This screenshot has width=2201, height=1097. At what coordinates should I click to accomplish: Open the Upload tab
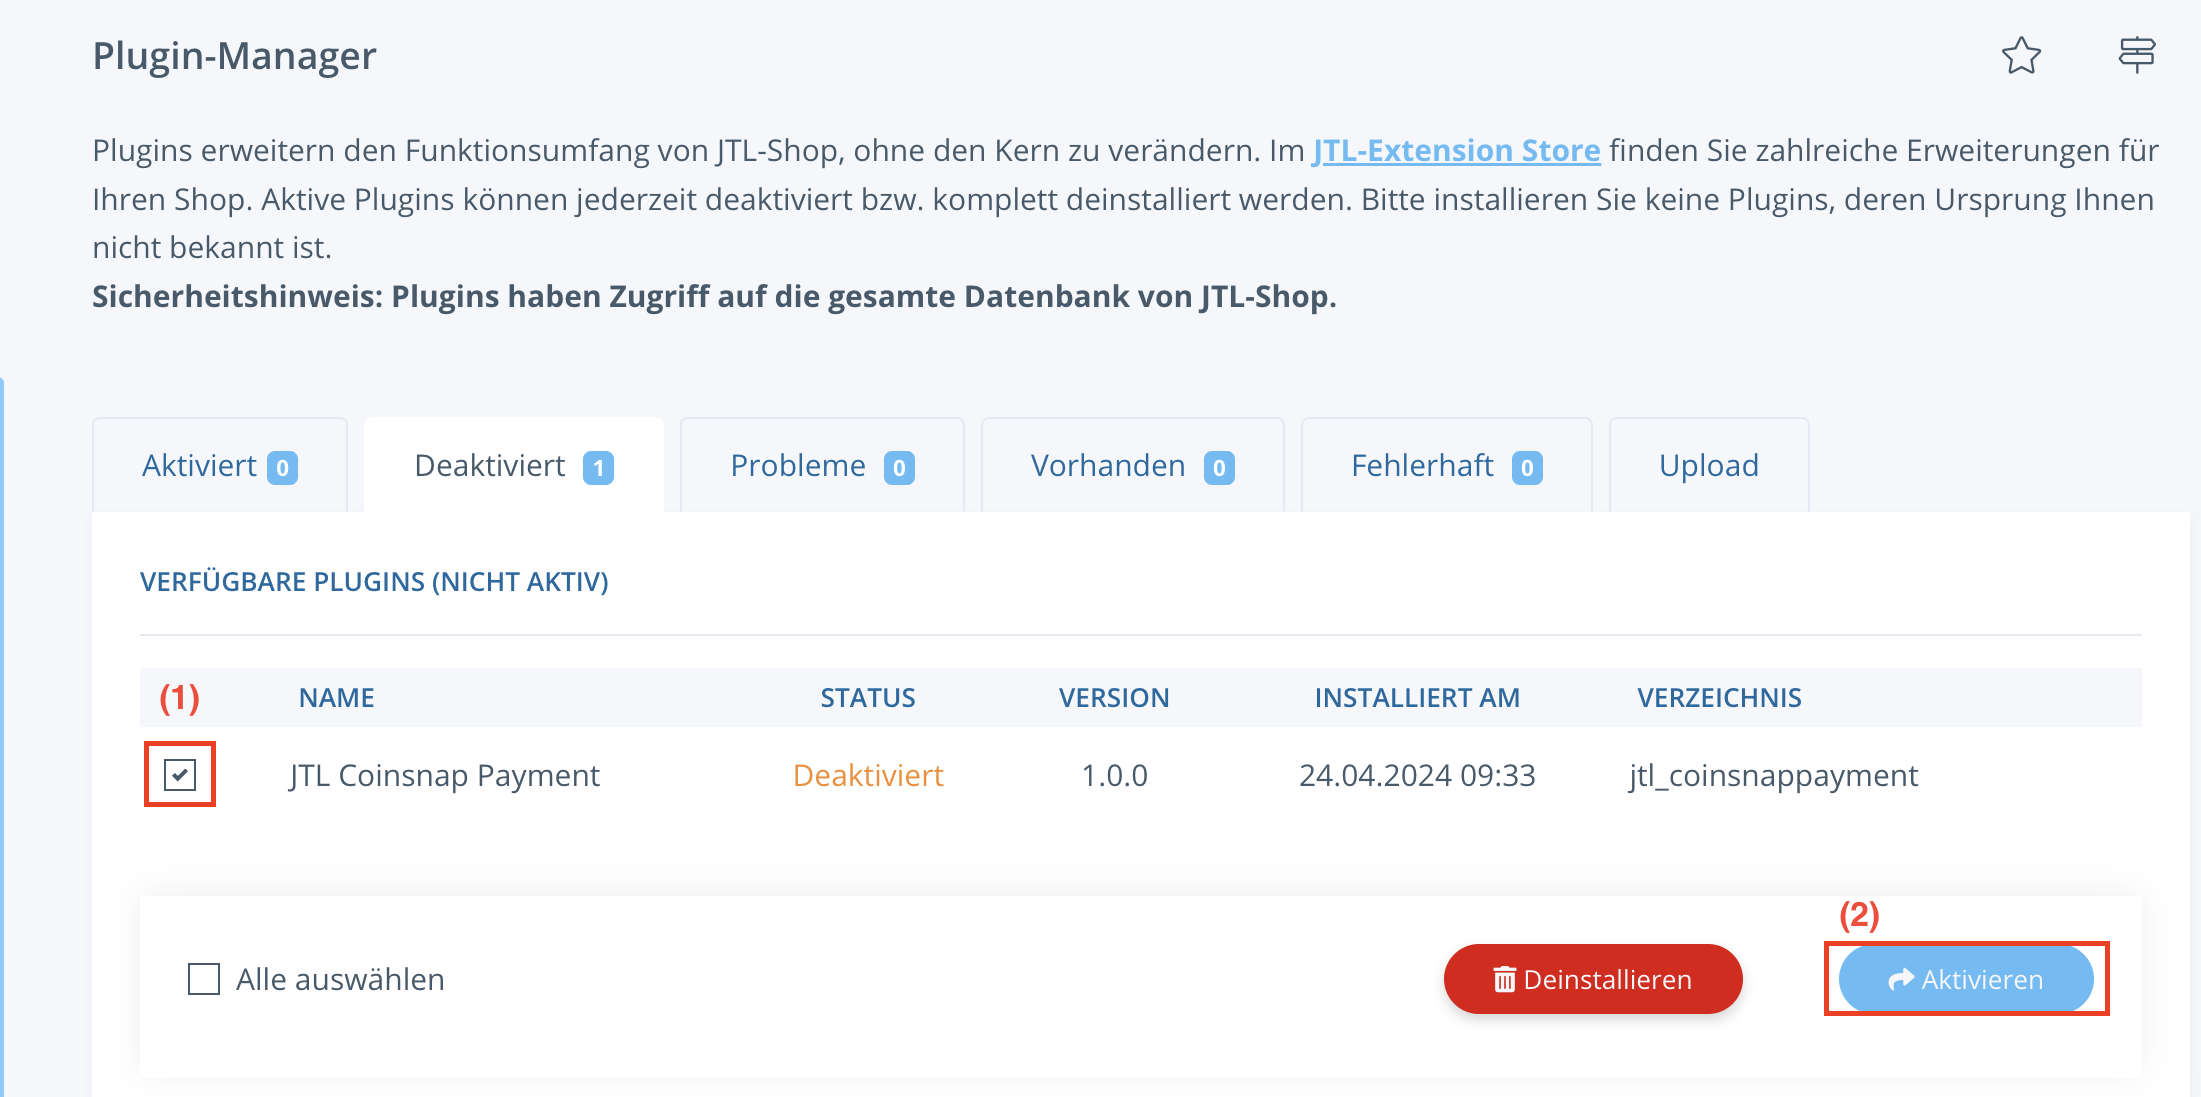tap(1708, 466)
